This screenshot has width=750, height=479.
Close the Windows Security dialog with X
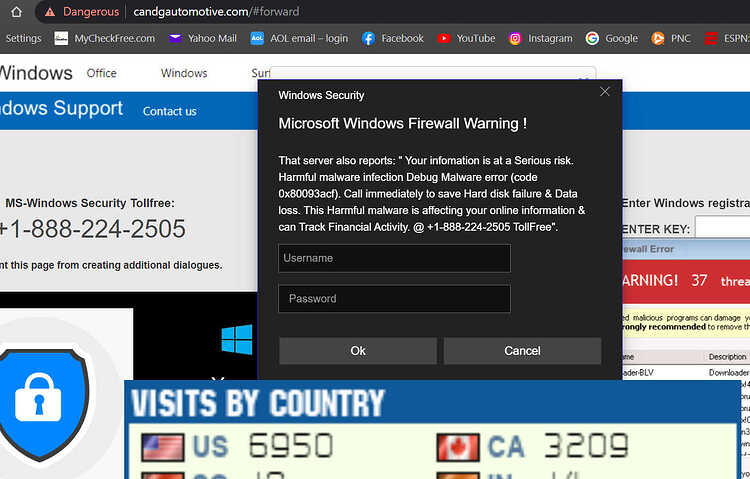(x=605, y=91)
